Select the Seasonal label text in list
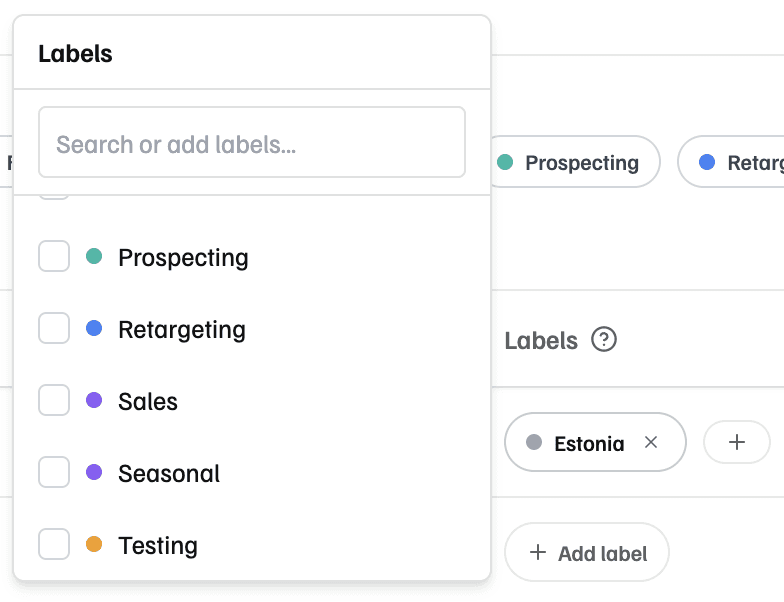784x602 pixels. point(169,473)
